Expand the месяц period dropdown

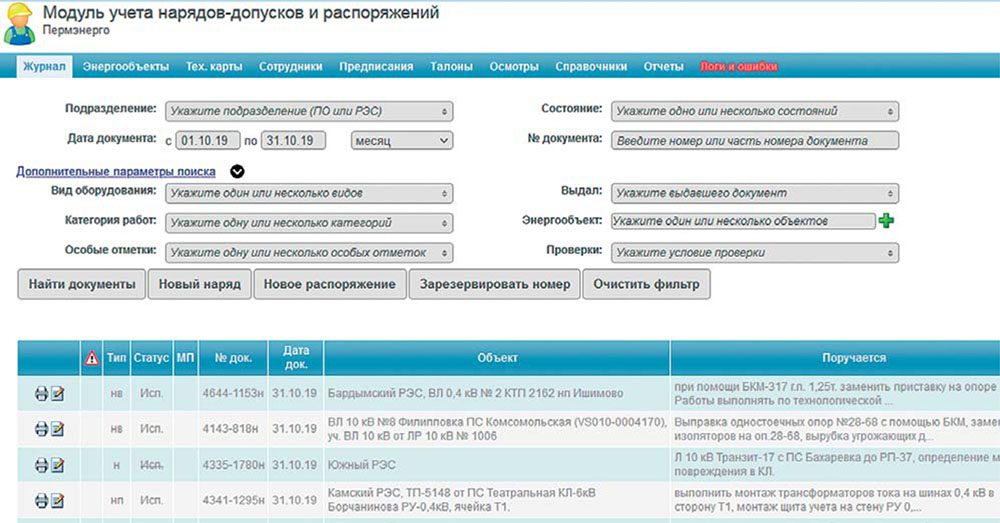pyautogui.click(x=402, y=140)
